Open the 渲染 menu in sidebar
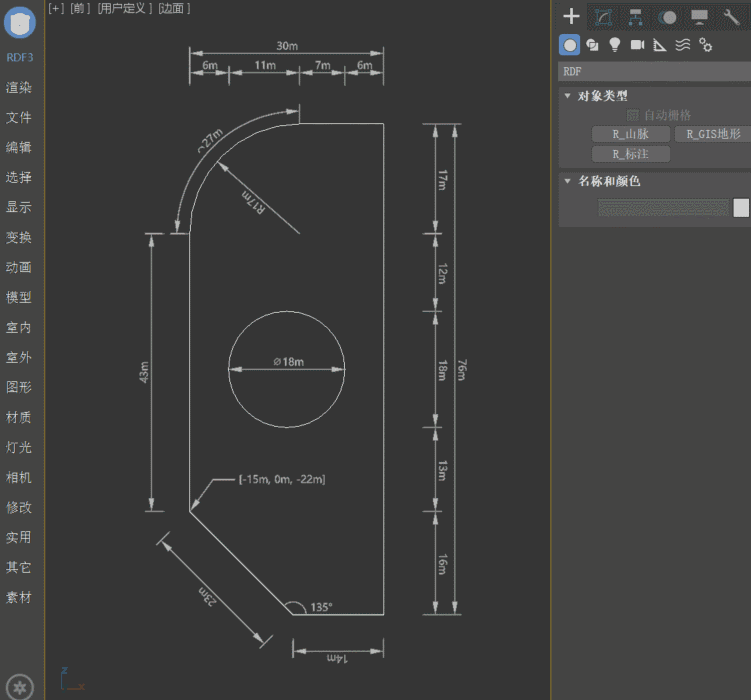 (x=19, y=87)
